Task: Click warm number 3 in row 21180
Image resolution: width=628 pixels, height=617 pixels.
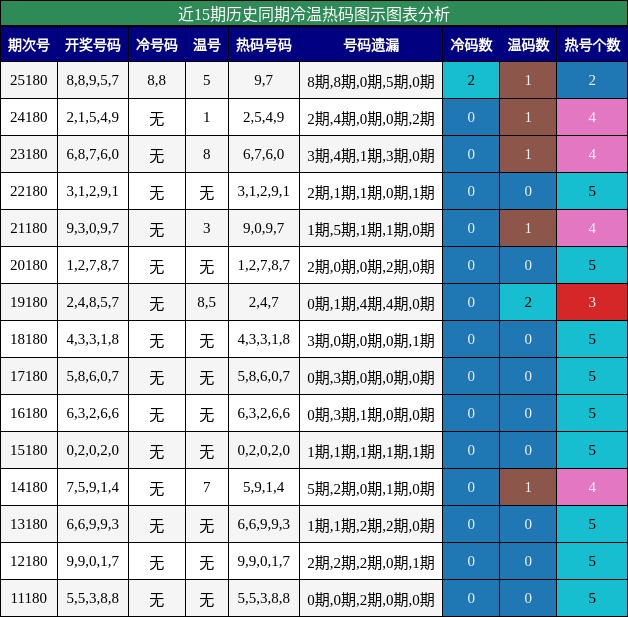Action: (207, 228)
